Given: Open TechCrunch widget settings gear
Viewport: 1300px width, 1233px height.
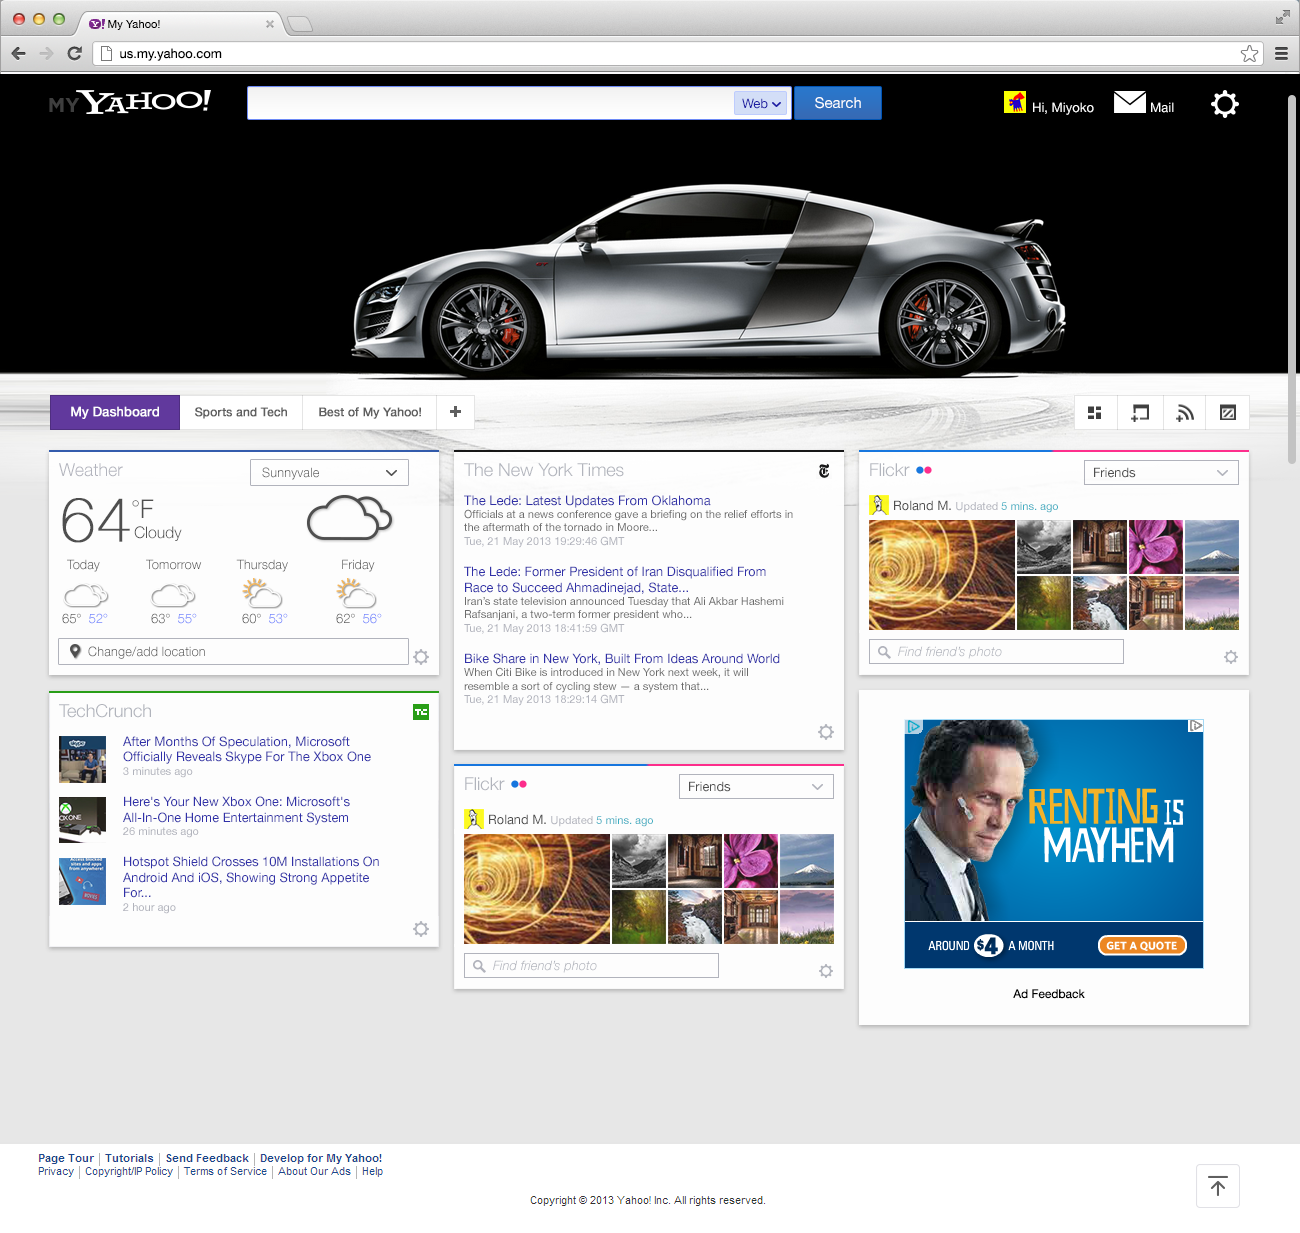Looking at the screenshot, I should click(421, 929).
